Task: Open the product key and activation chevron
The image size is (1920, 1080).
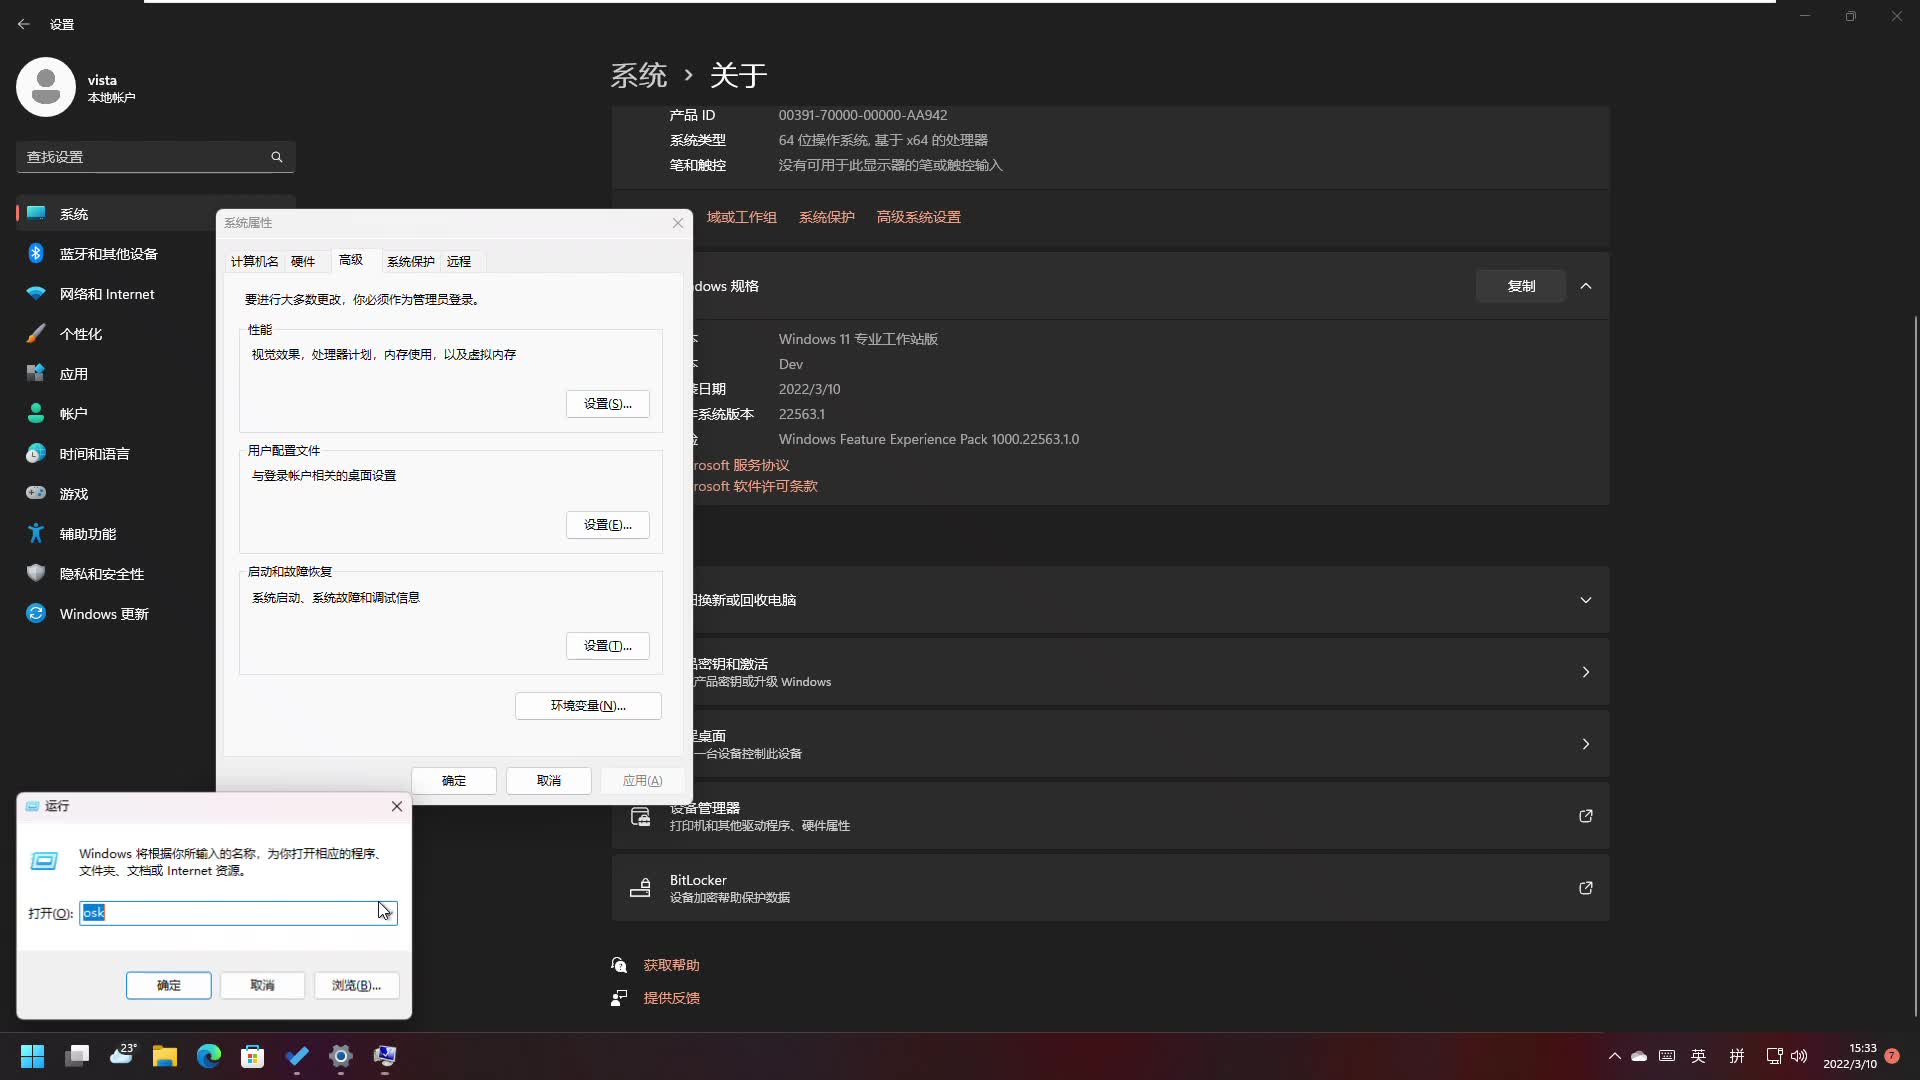Action: [x=1586, y=672]
